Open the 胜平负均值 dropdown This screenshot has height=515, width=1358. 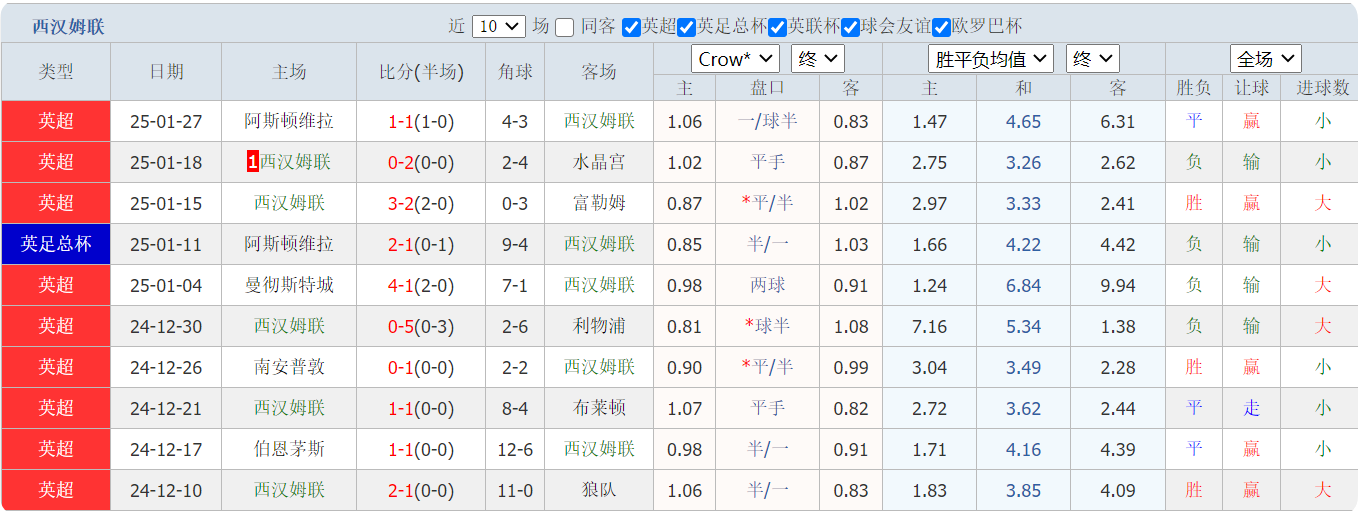pos(990,59)
